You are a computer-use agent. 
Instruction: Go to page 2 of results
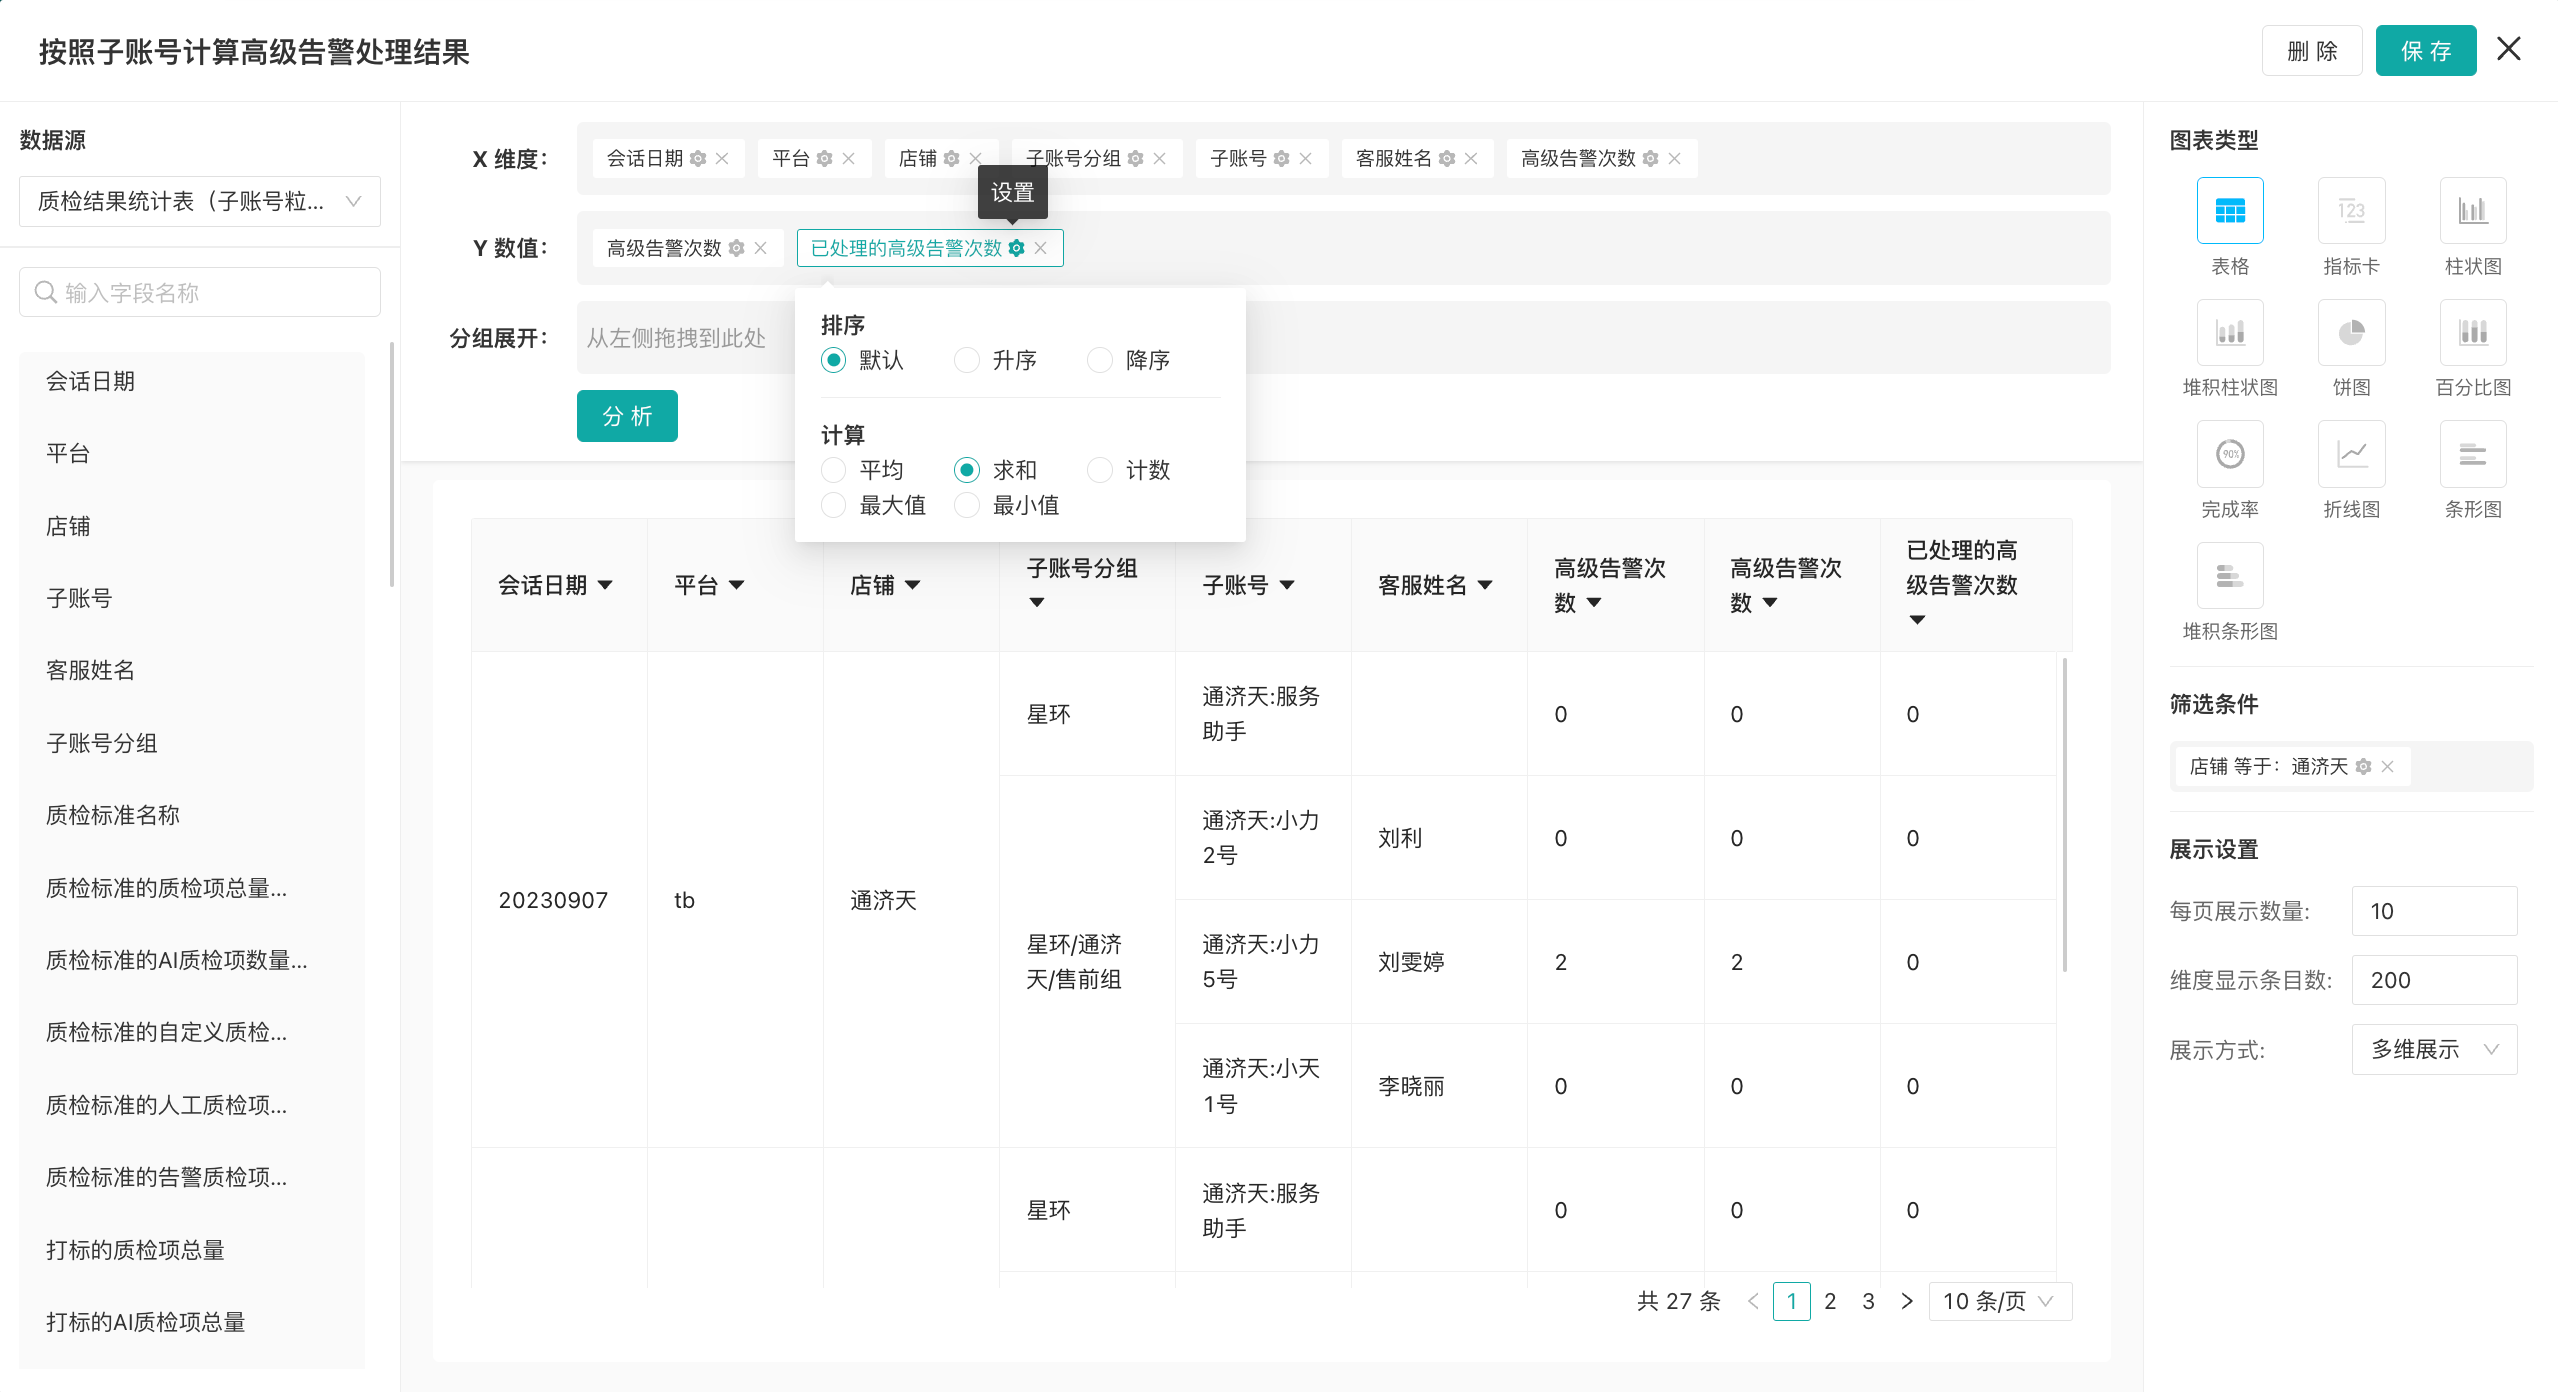tap(1829, 1301)
